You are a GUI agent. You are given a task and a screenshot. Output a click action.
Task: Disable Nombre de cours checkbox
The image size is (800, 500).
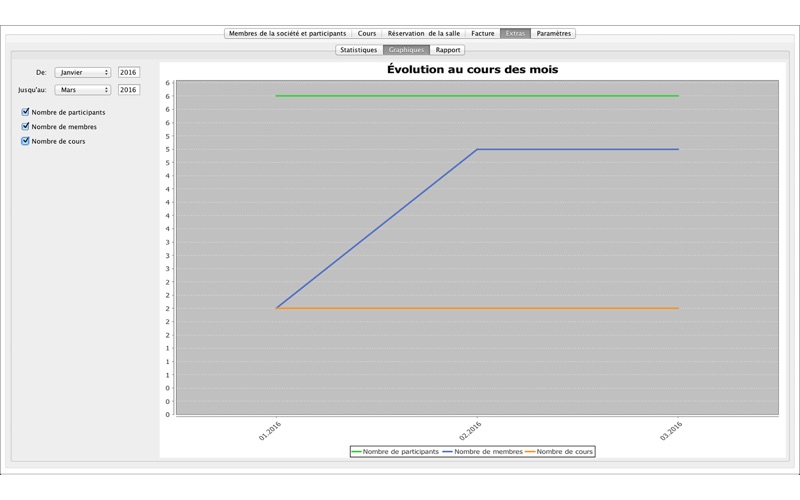click(x=25, y=141)
